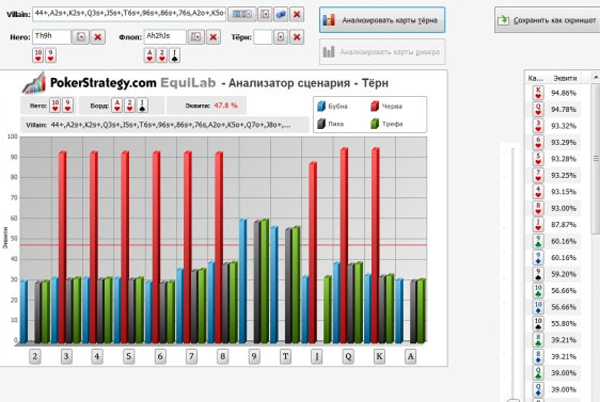
Task: Clear Hero cards with red X
Action: 98,37
